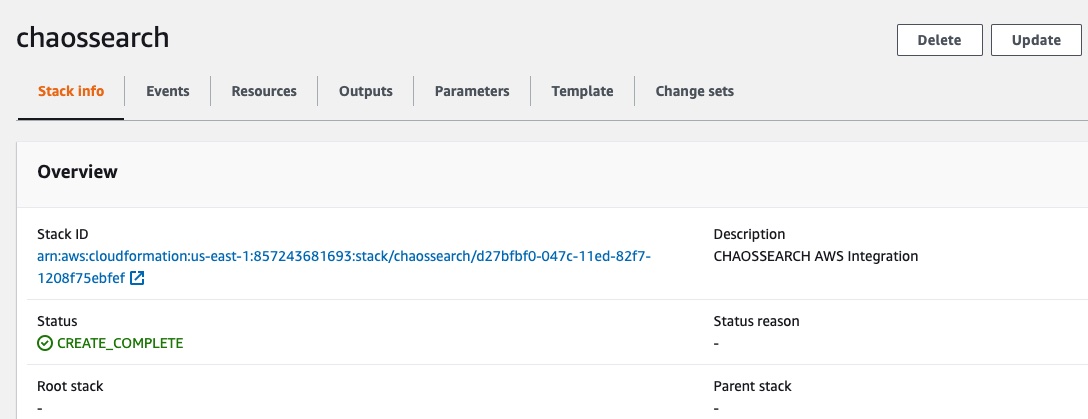This screenshot has width=1088, height=419.
Task: Open the Stack ID ARN link
Action: tap(343, 267)
